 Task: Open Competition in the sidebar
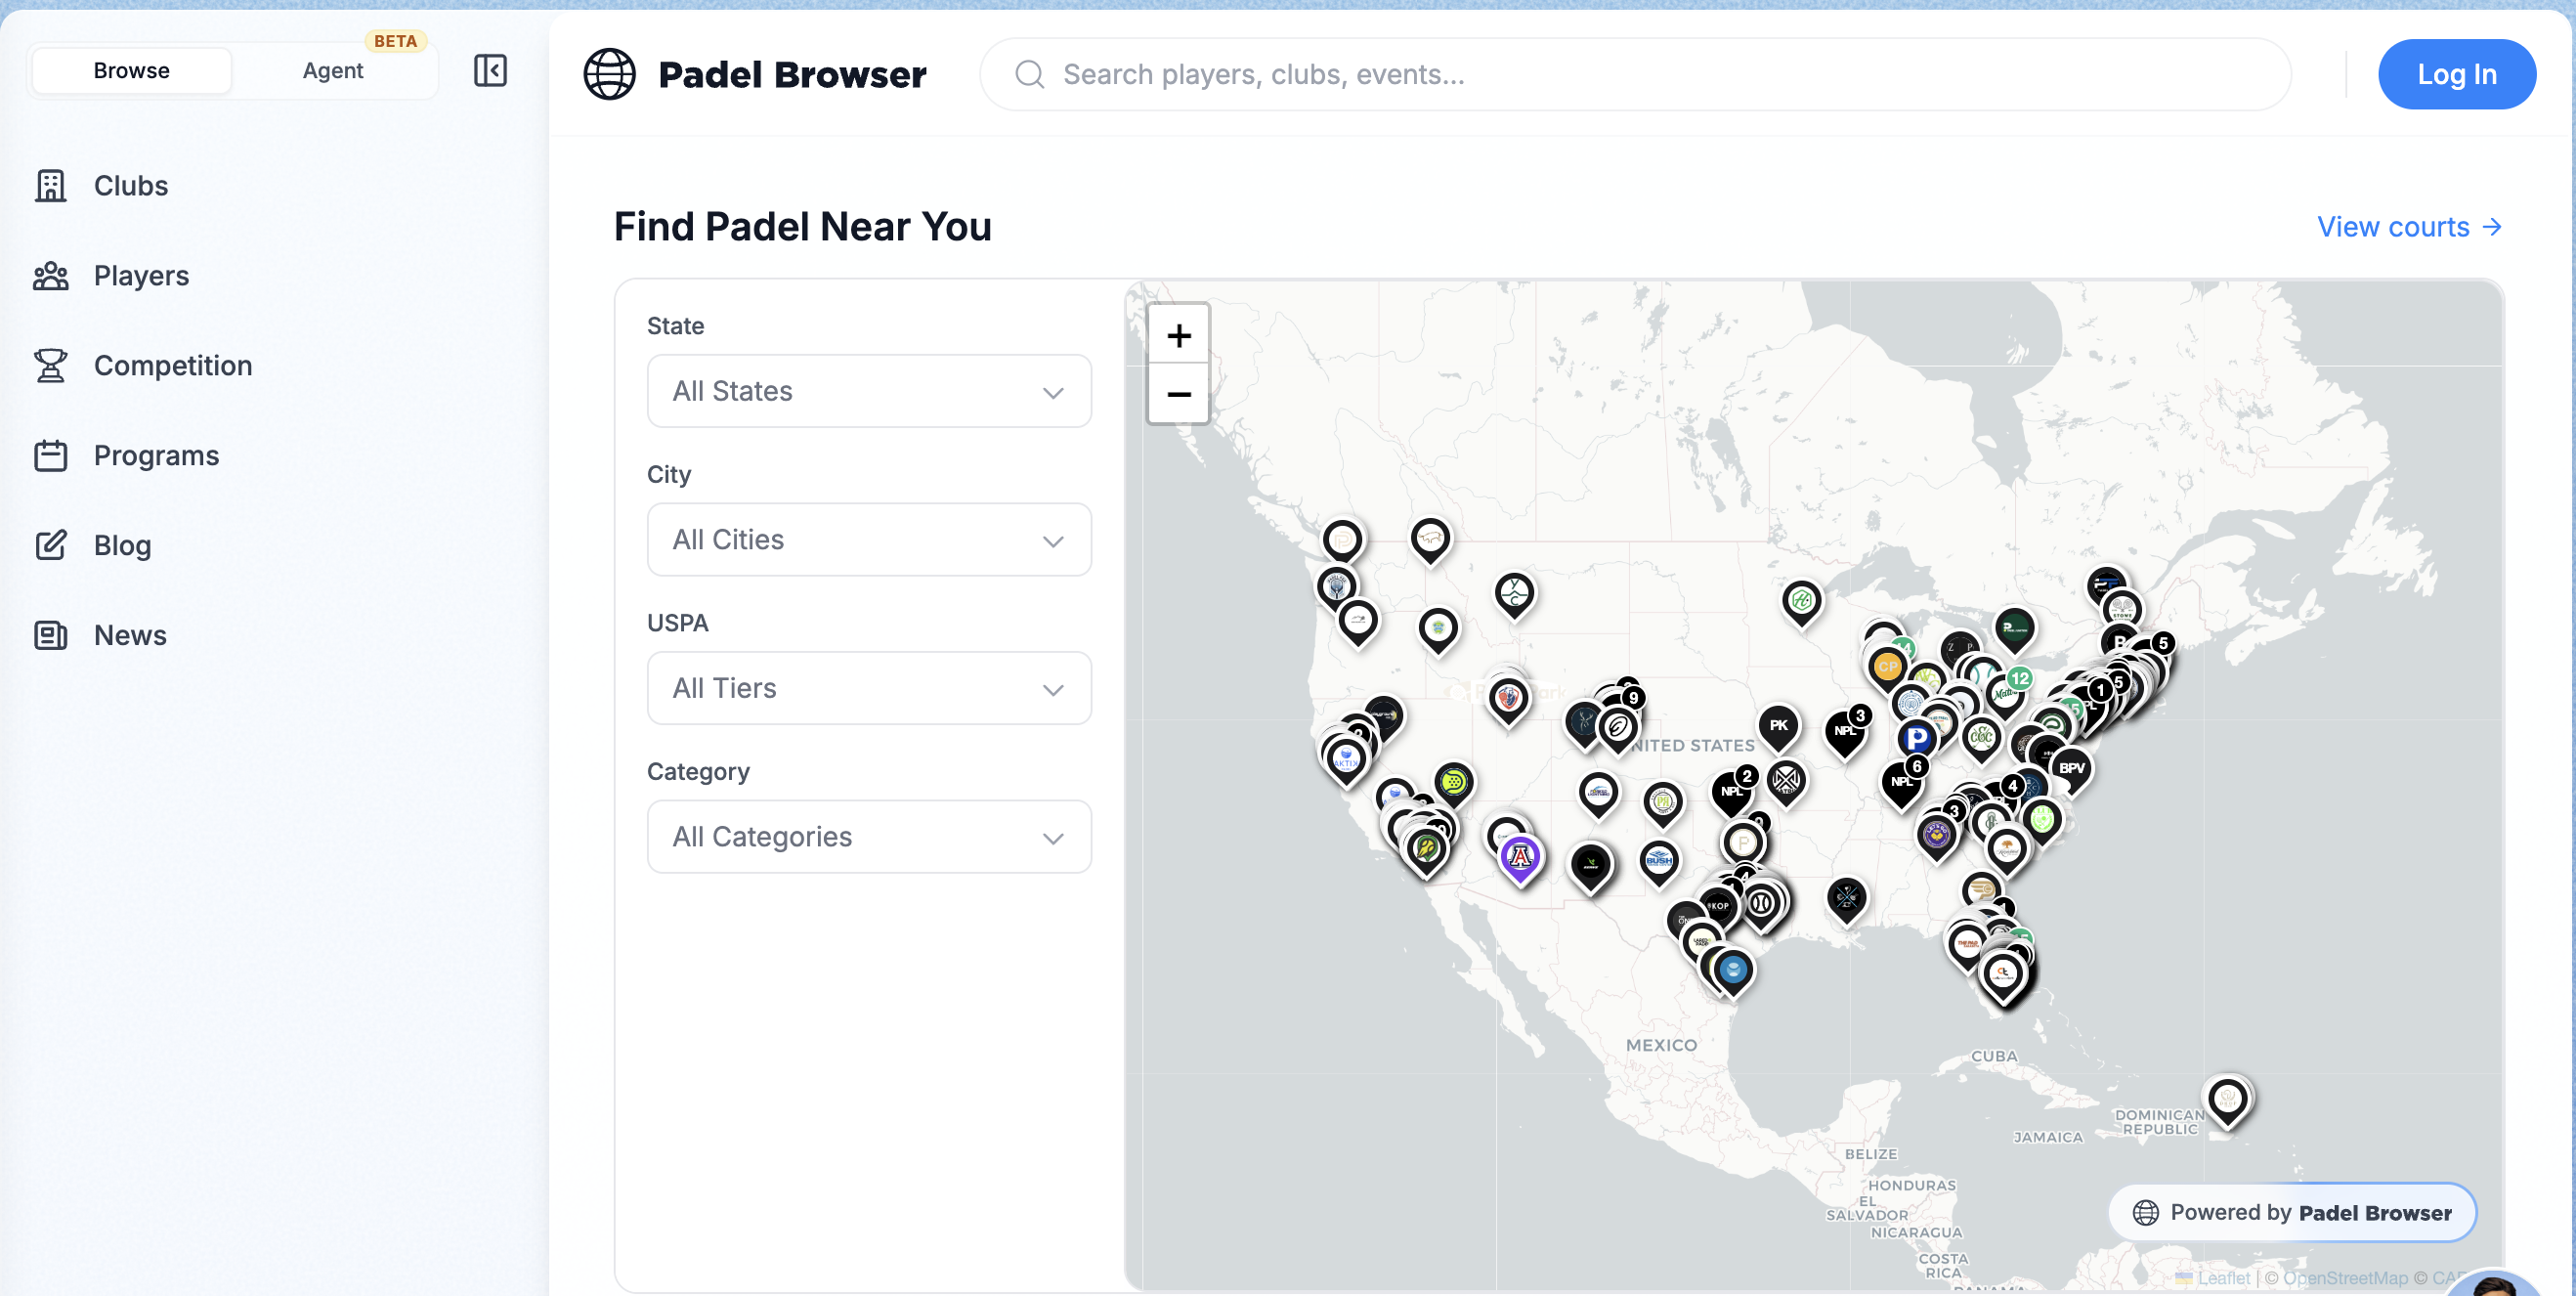coord(173,366)
